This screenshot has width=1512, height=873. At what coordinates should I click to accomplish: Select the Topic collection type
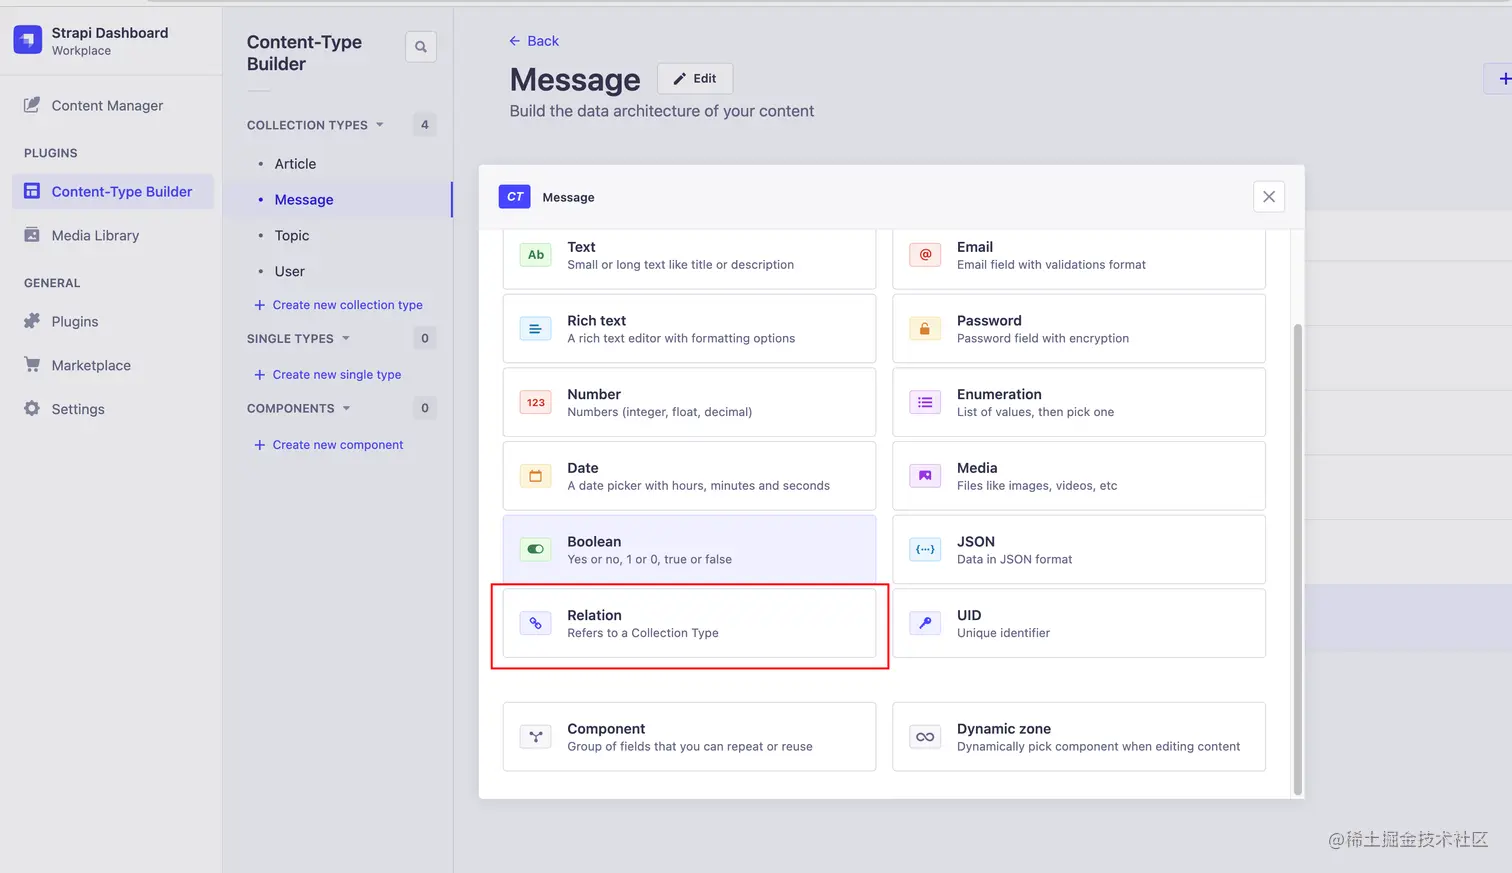tap(292, 236)
